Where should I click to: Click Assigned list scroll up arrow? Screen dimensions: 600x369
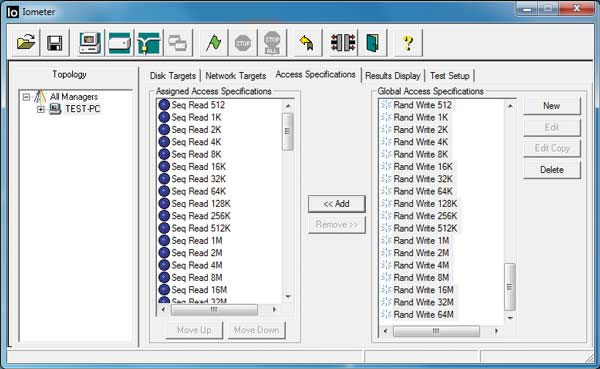[x=288, y=106]
